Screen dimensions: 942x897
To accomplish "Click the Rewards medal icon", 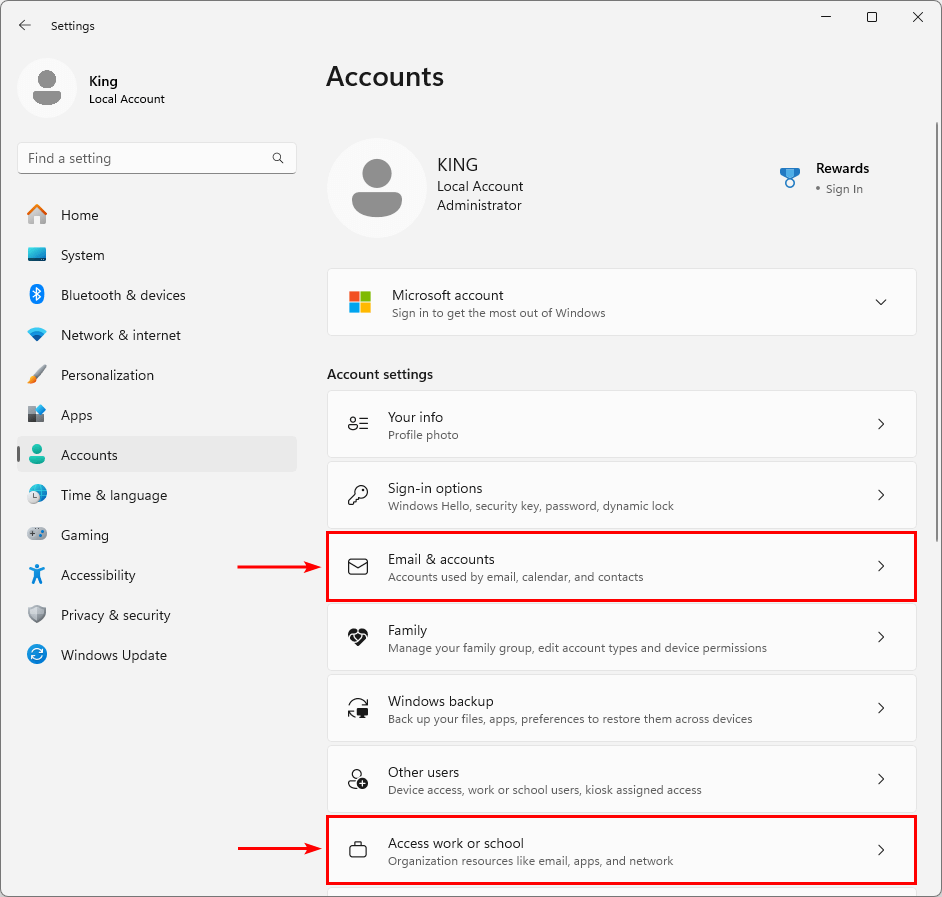I will coord(790,178).
